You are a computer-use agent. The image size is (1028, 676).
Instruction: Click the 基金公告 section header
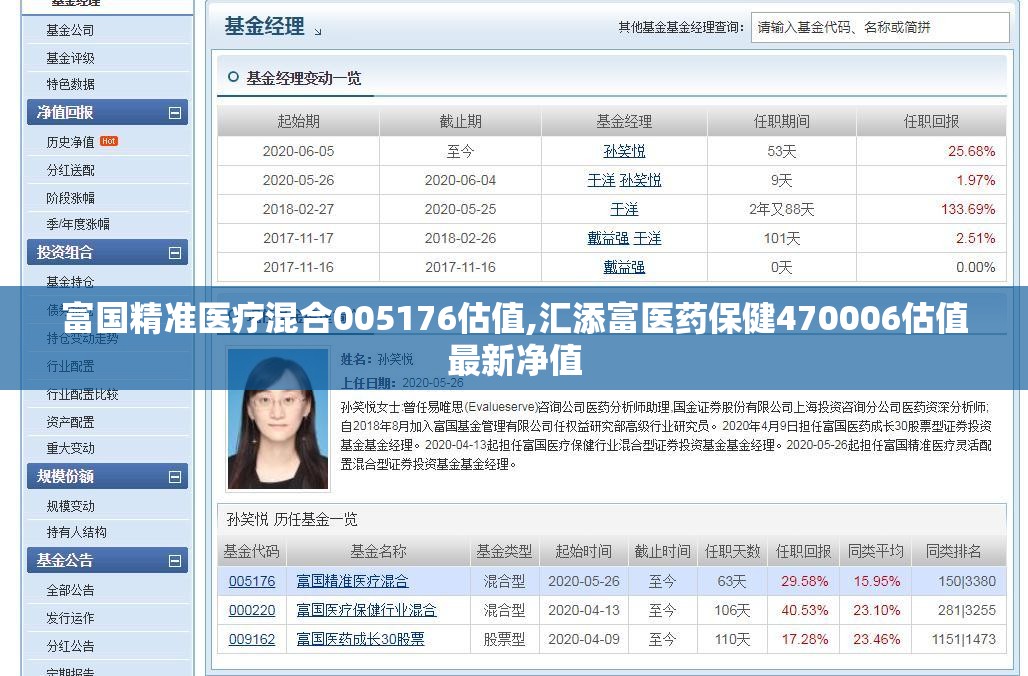[108, 561]
